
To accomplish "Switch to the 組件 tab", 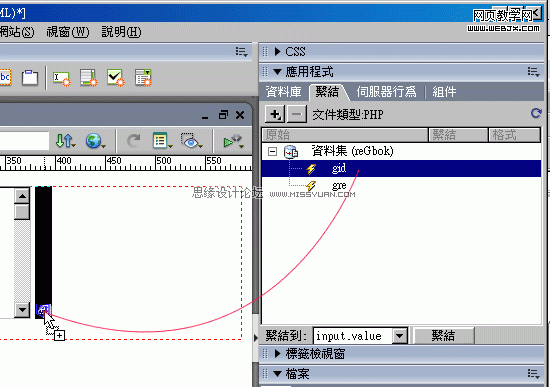I will point(444,92).
